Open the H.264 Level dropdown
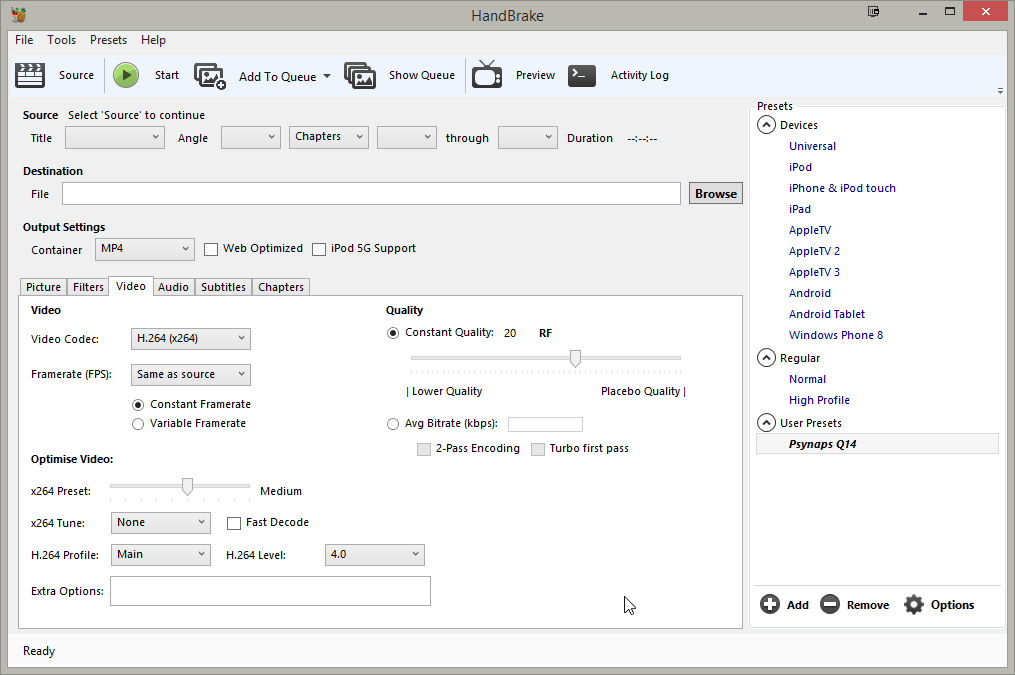The image size is (1015, 675). coord(375,555)
